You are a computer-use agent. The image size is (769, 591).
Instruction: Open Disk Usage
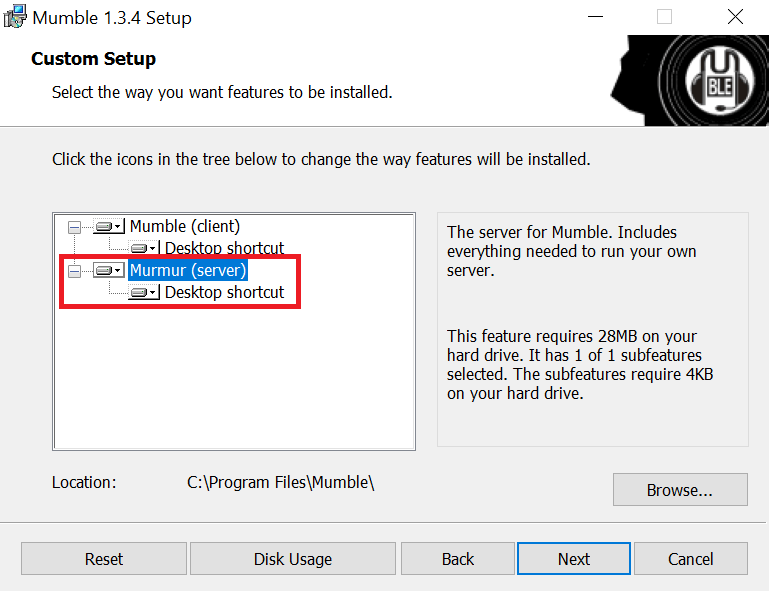[293, 559]
